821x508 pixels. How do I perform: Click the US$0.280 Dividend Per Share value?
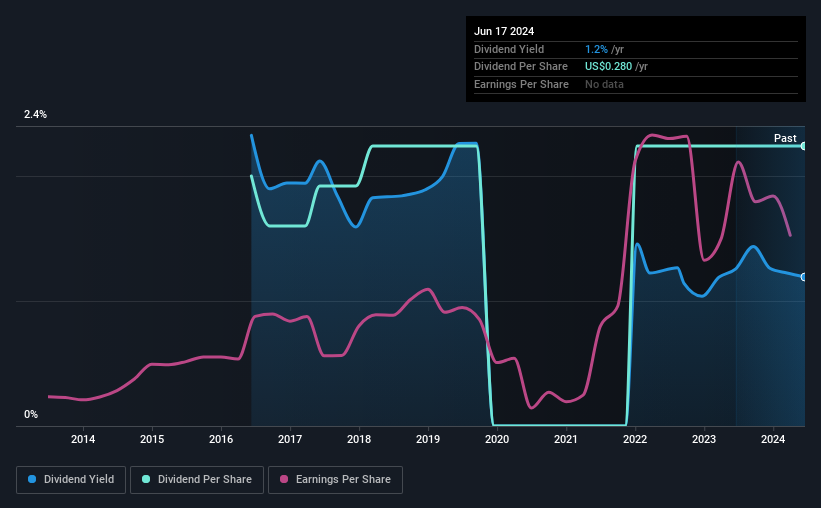pyautogui.click(x=608, y=67)
